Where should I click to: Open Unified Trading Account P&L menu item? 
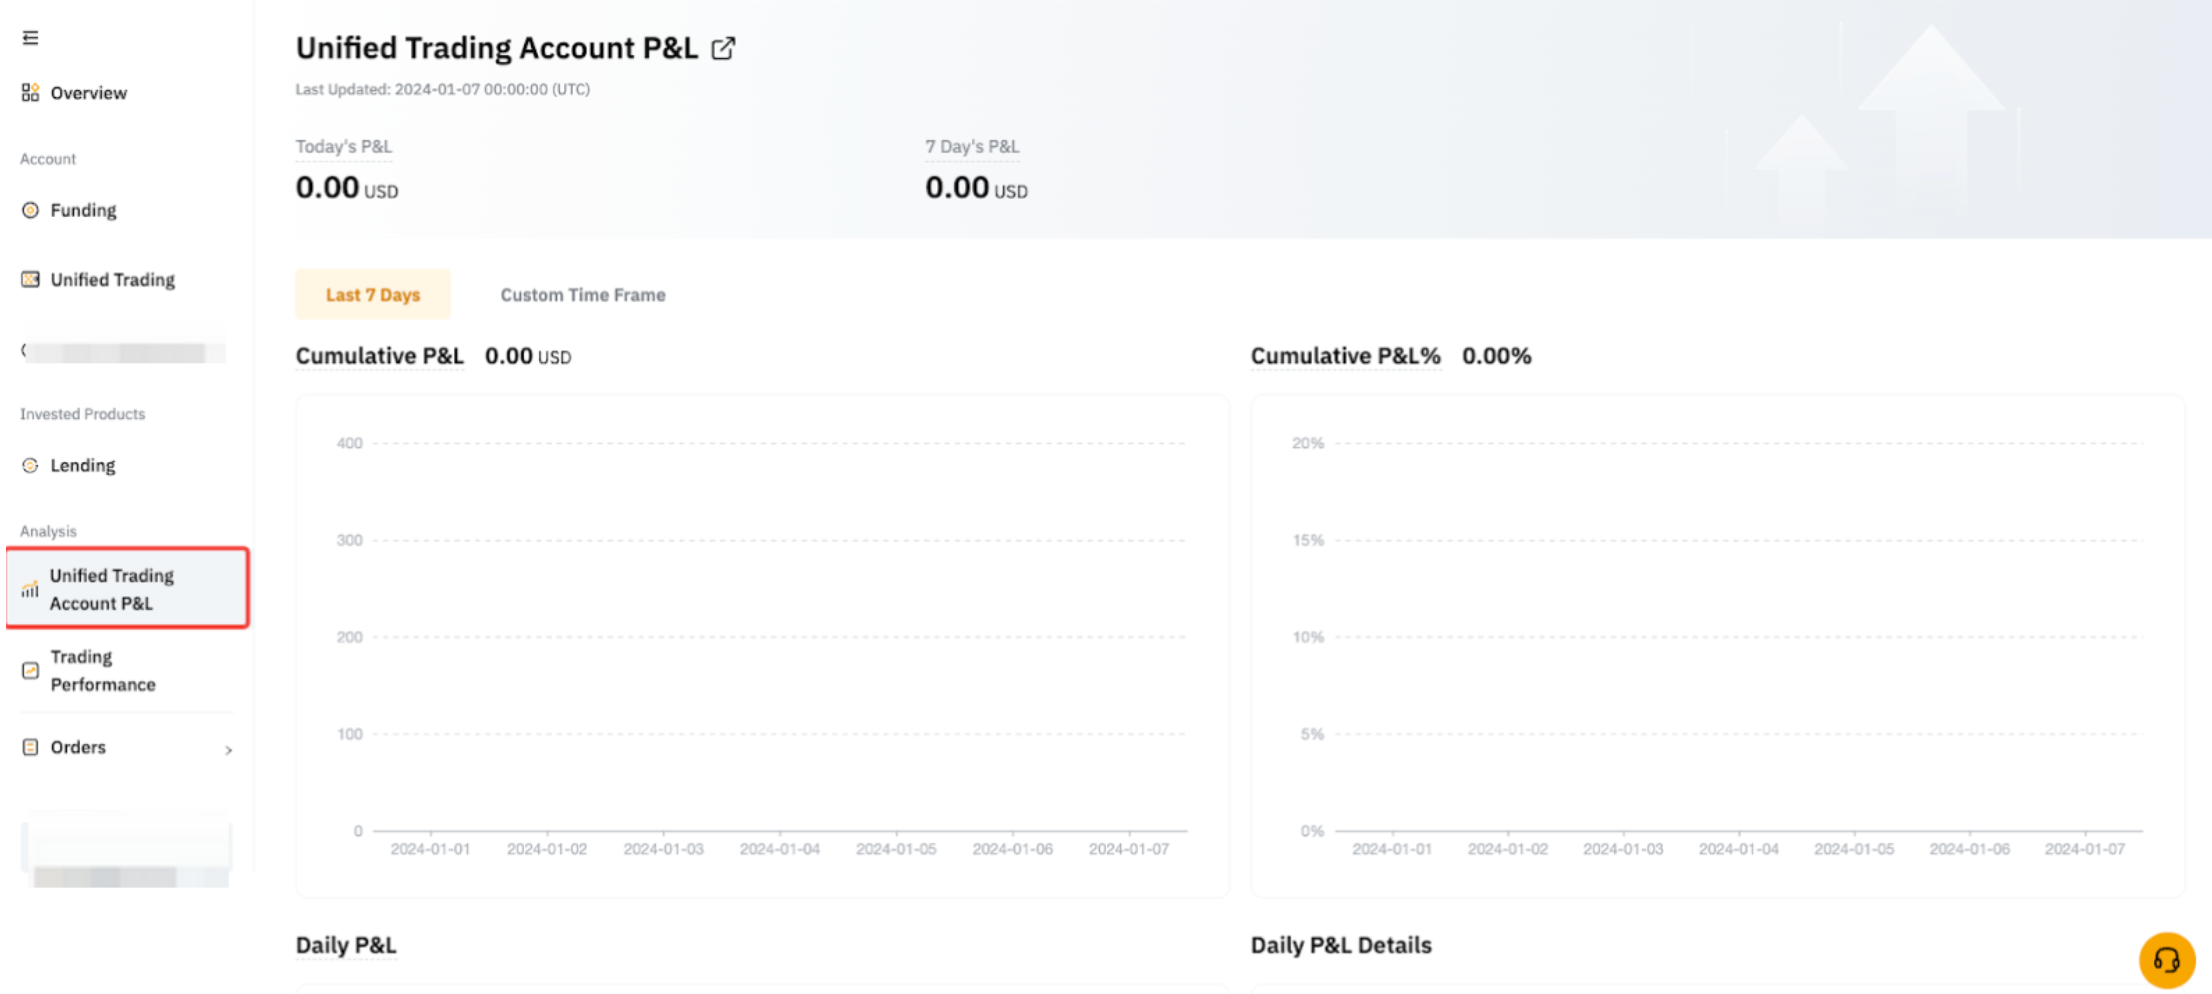[112, 589]
